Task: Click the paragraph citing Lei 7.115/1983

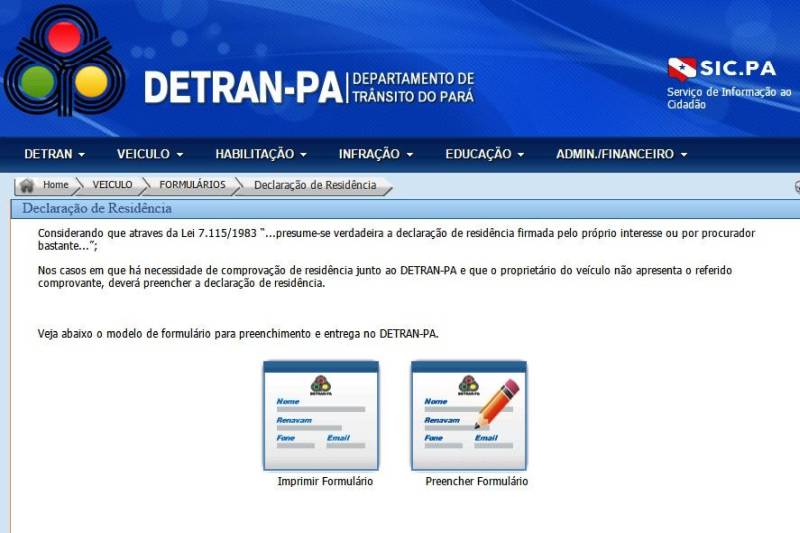Action: coord(396,239)
